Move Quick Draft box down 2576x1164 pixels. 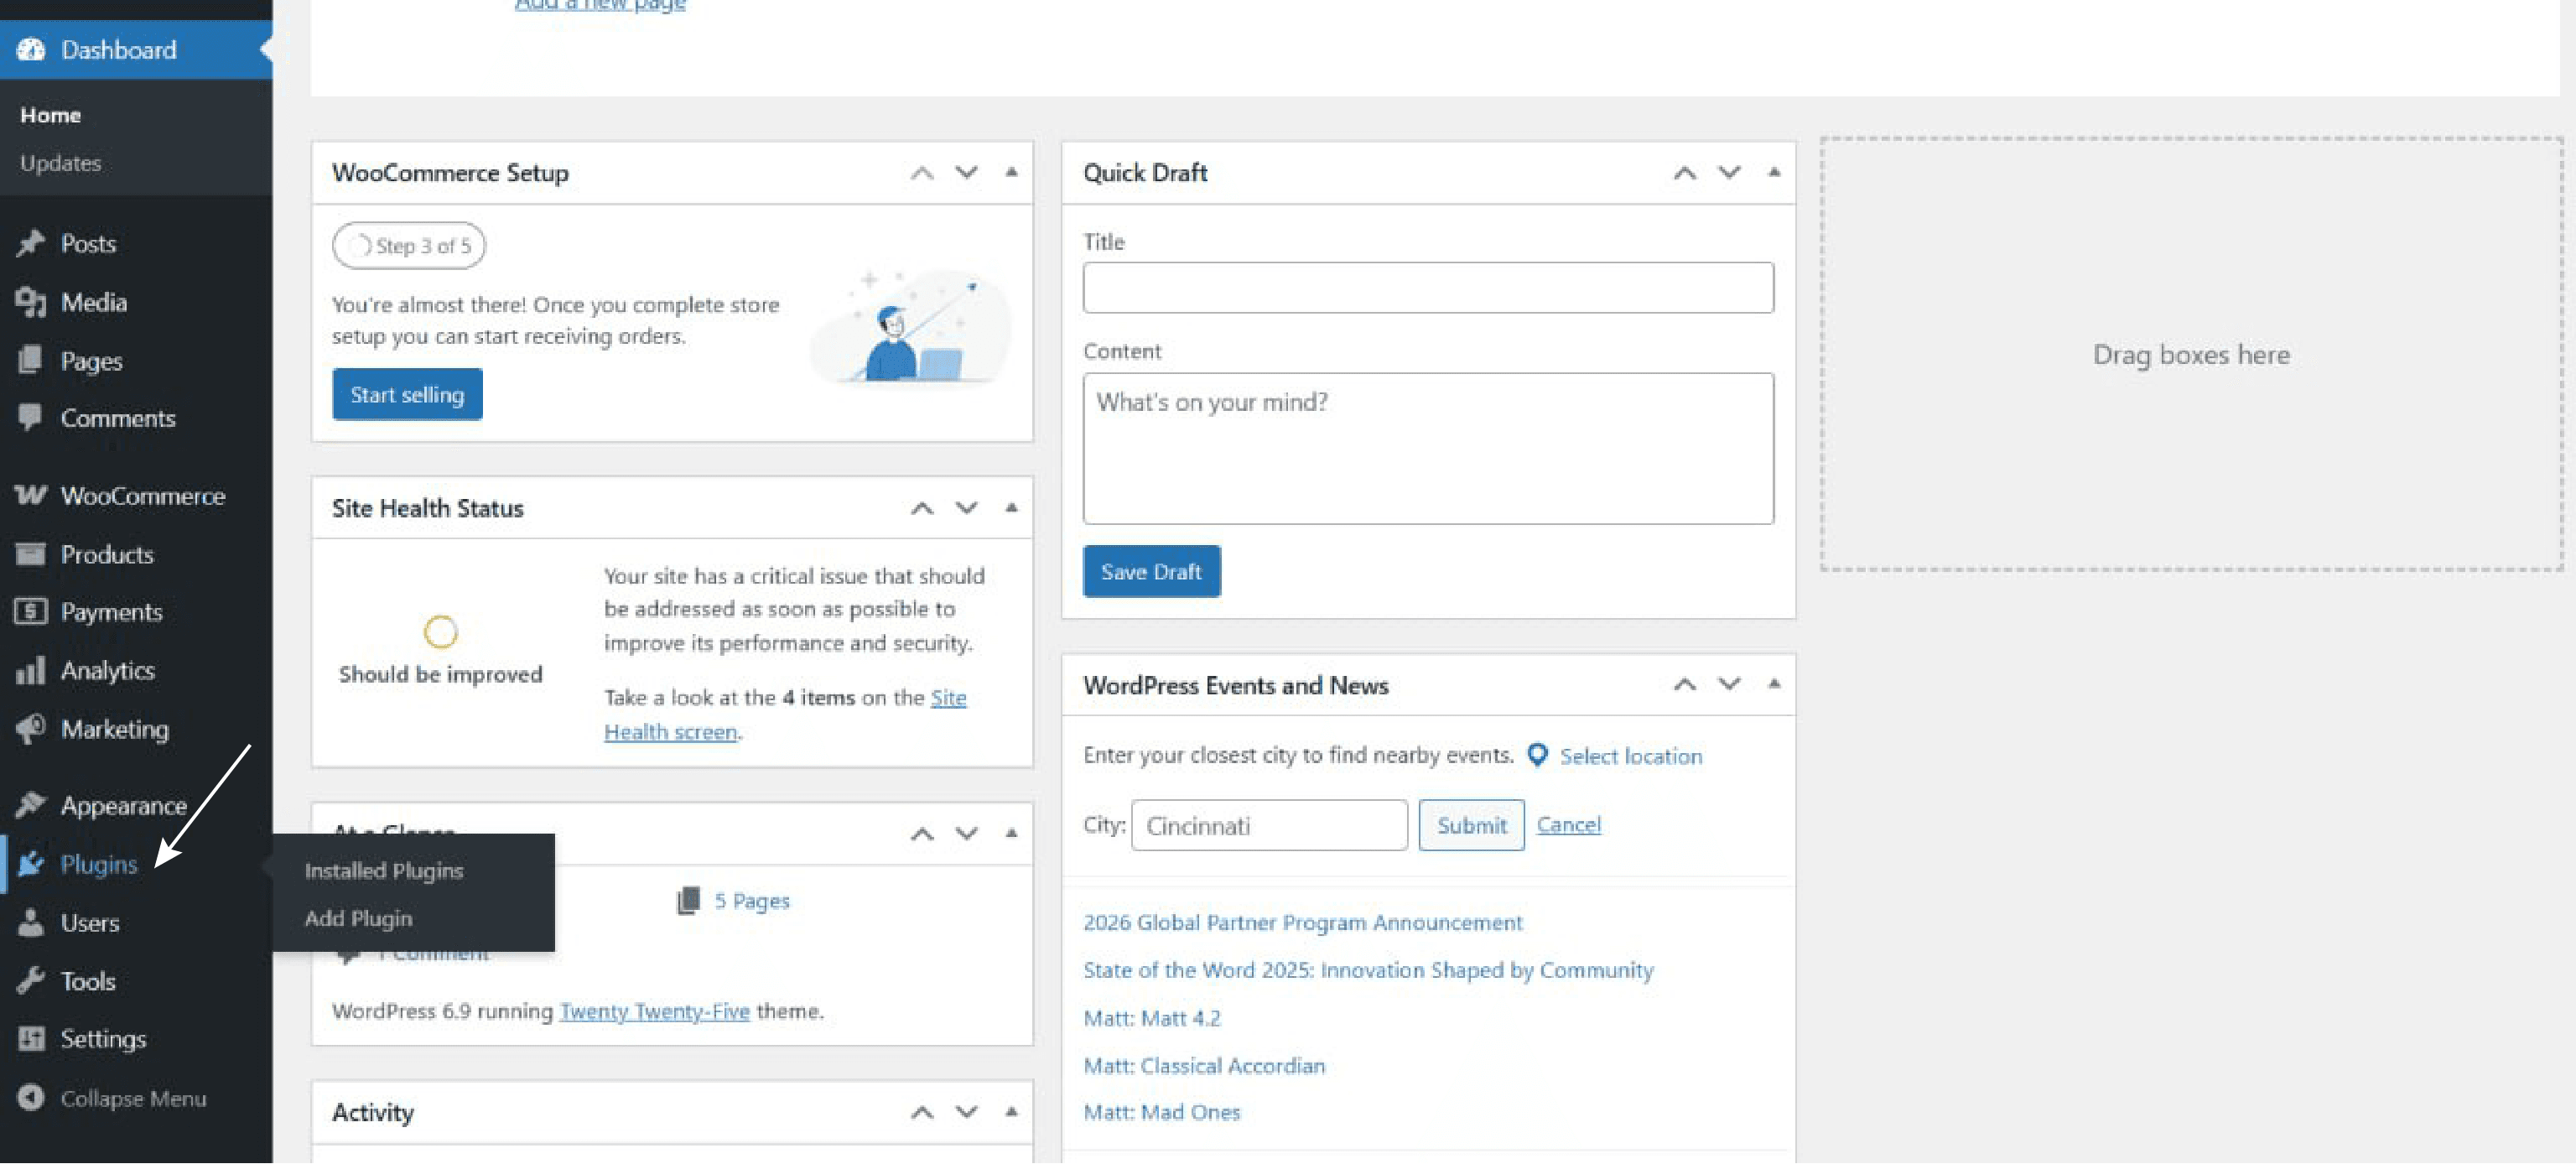pyautogui.click(x=1729, y=172)
